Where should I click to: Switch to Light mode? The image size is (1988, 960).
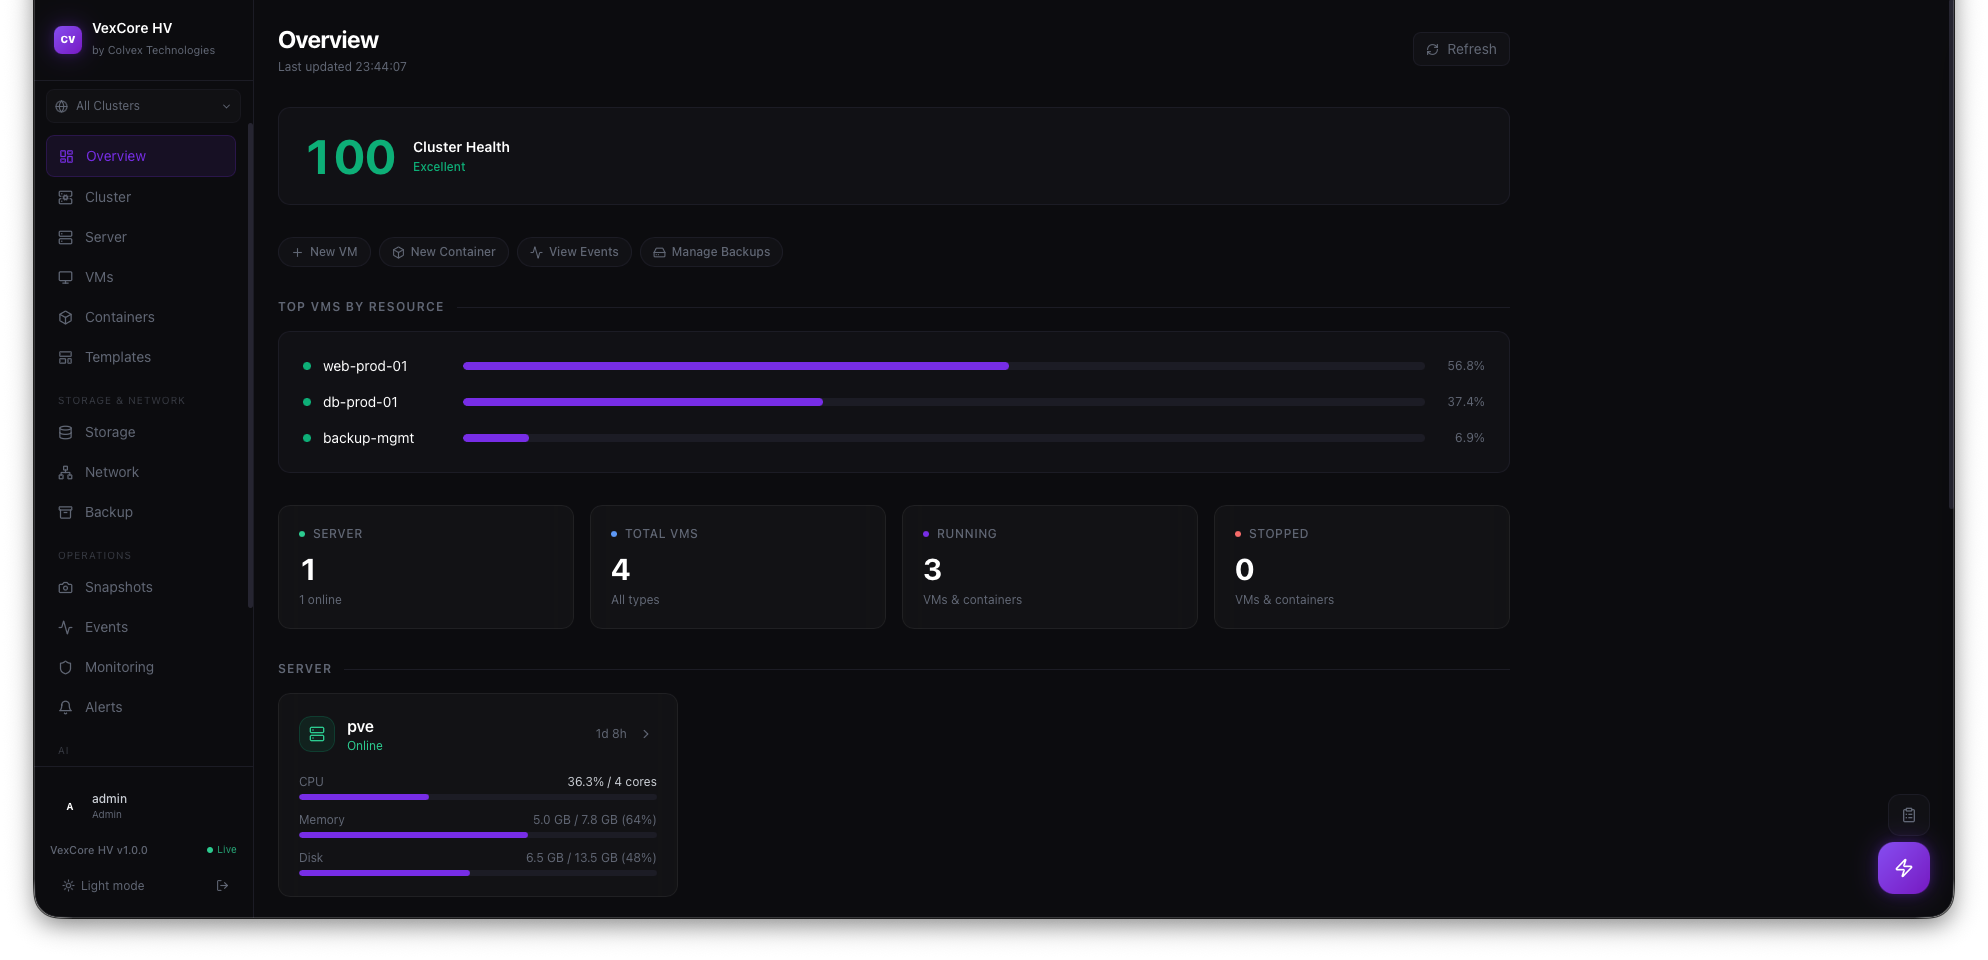pyautogui.click(x=104, y=886)
